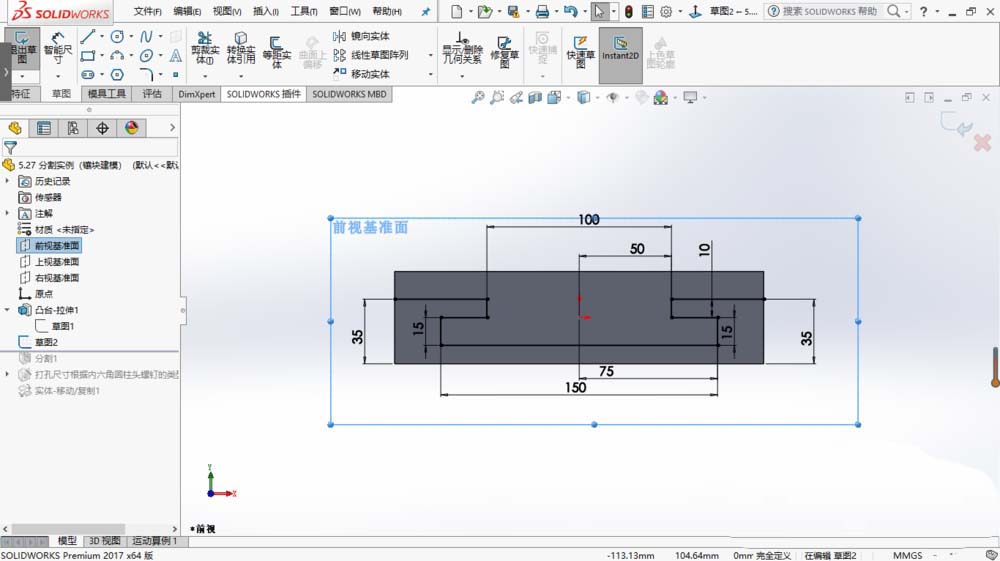Click the Zoom to Fit magnifier icon
The width and height of the screenshot is (1000, 561).
click(x=478, y=98)
